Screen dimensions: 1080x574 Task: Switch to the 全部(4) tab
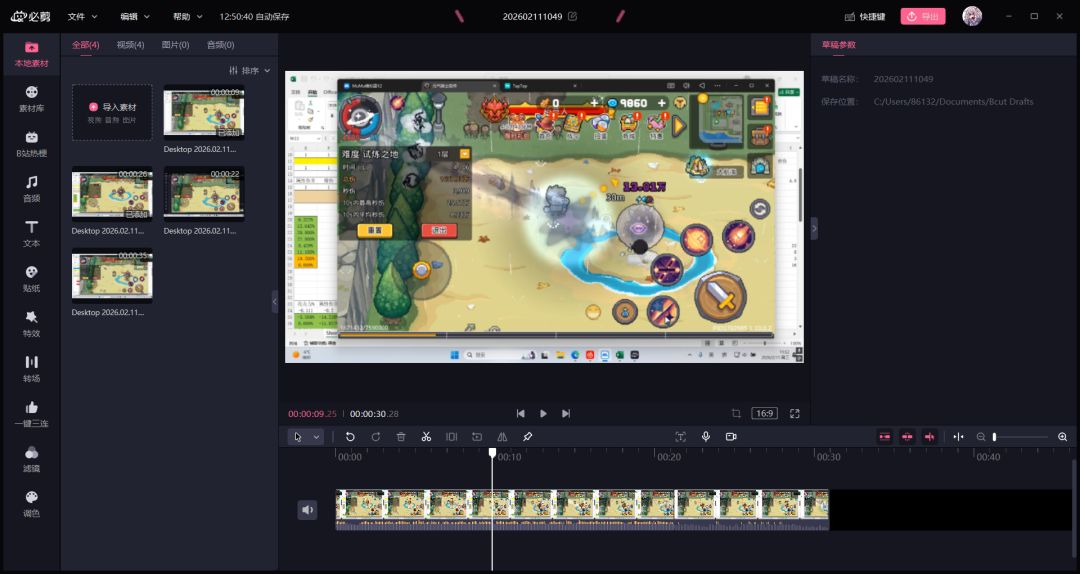[85, 45]
